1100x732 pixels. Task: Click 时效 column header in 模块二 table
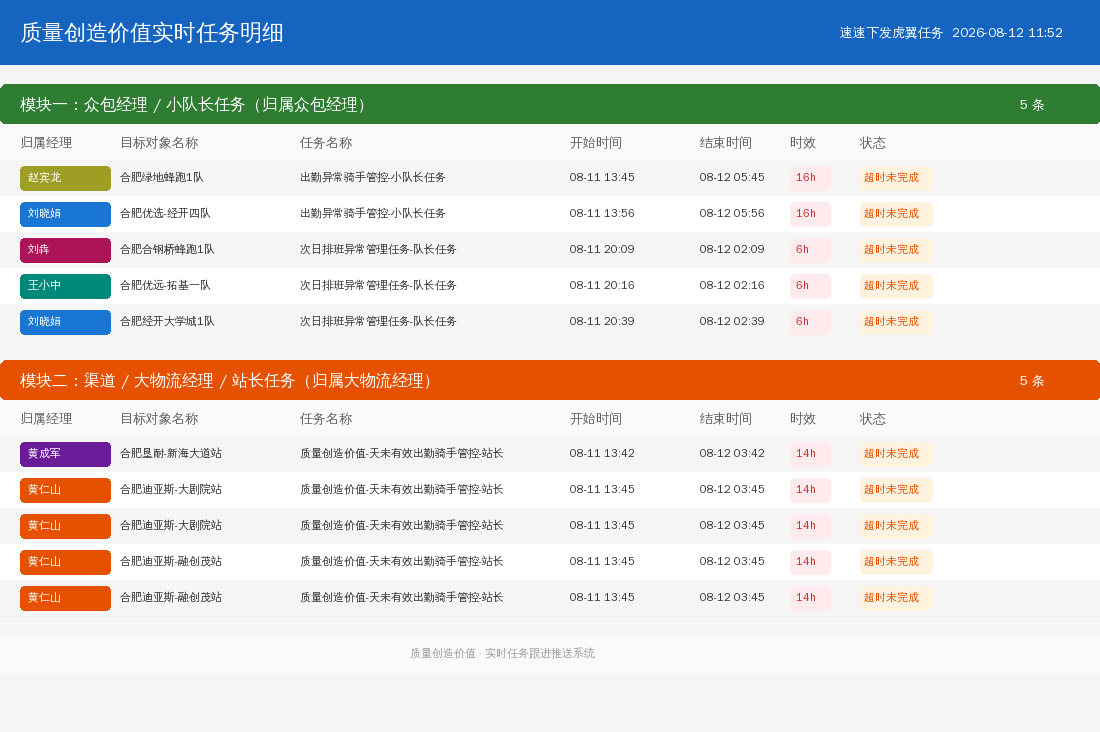coord(803,418)
